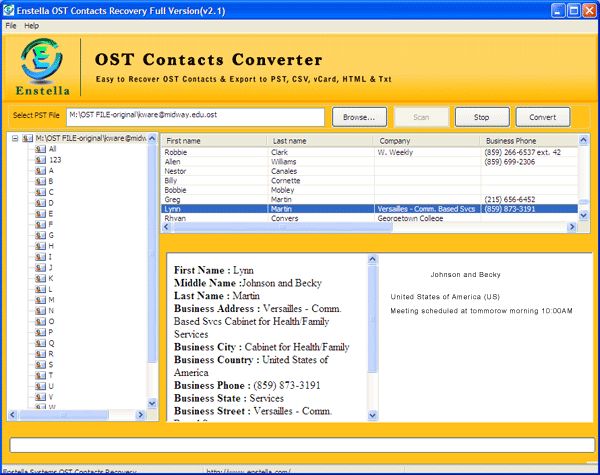
Task: Click the Enstella application icon in title bar
Action: point(8,10)
